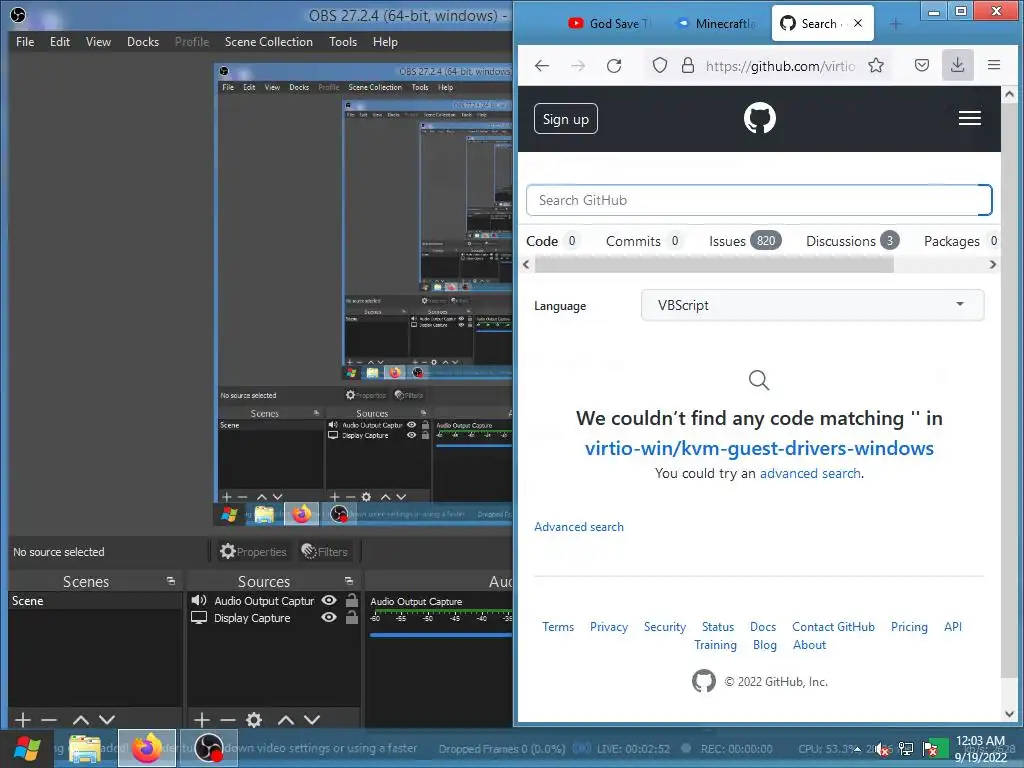This screenshot has width=1024, height=768.
Task: Click the OBS source Properties button
Action: (x=253, y=551)
